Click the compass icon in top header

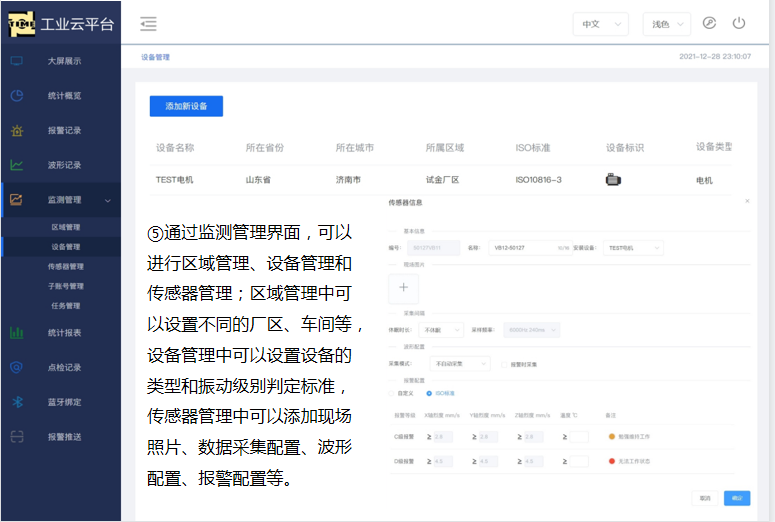tap(710, 23)
